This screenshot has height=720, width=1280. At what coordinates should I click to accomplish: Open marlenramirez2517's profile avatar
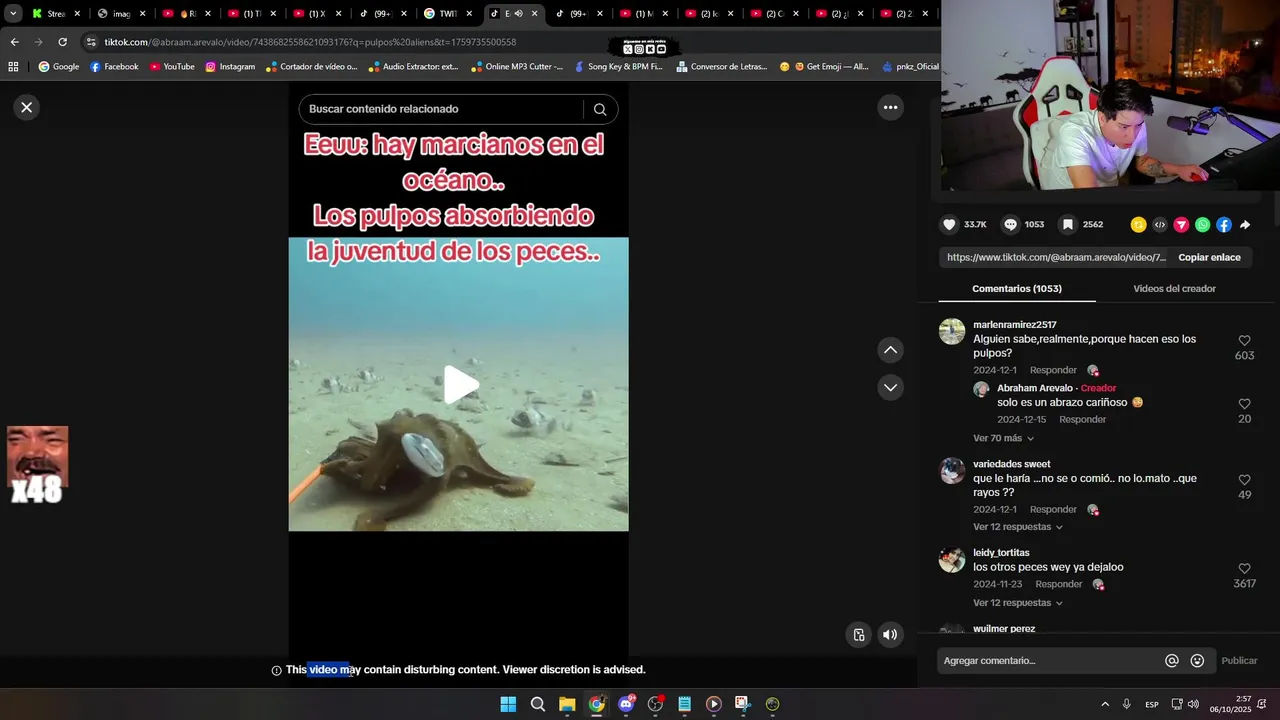point(952,332)
